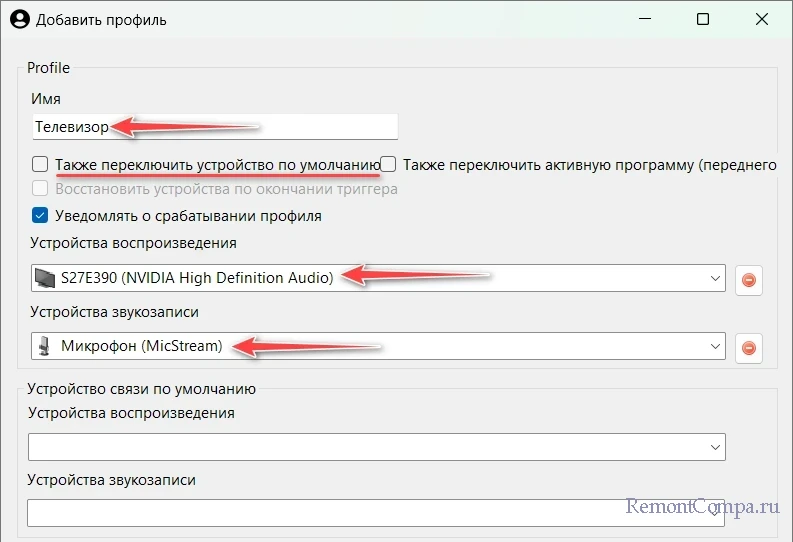Open the S27E390 playback device dropdown
793x542 pixels.
[x=378, y=278]
